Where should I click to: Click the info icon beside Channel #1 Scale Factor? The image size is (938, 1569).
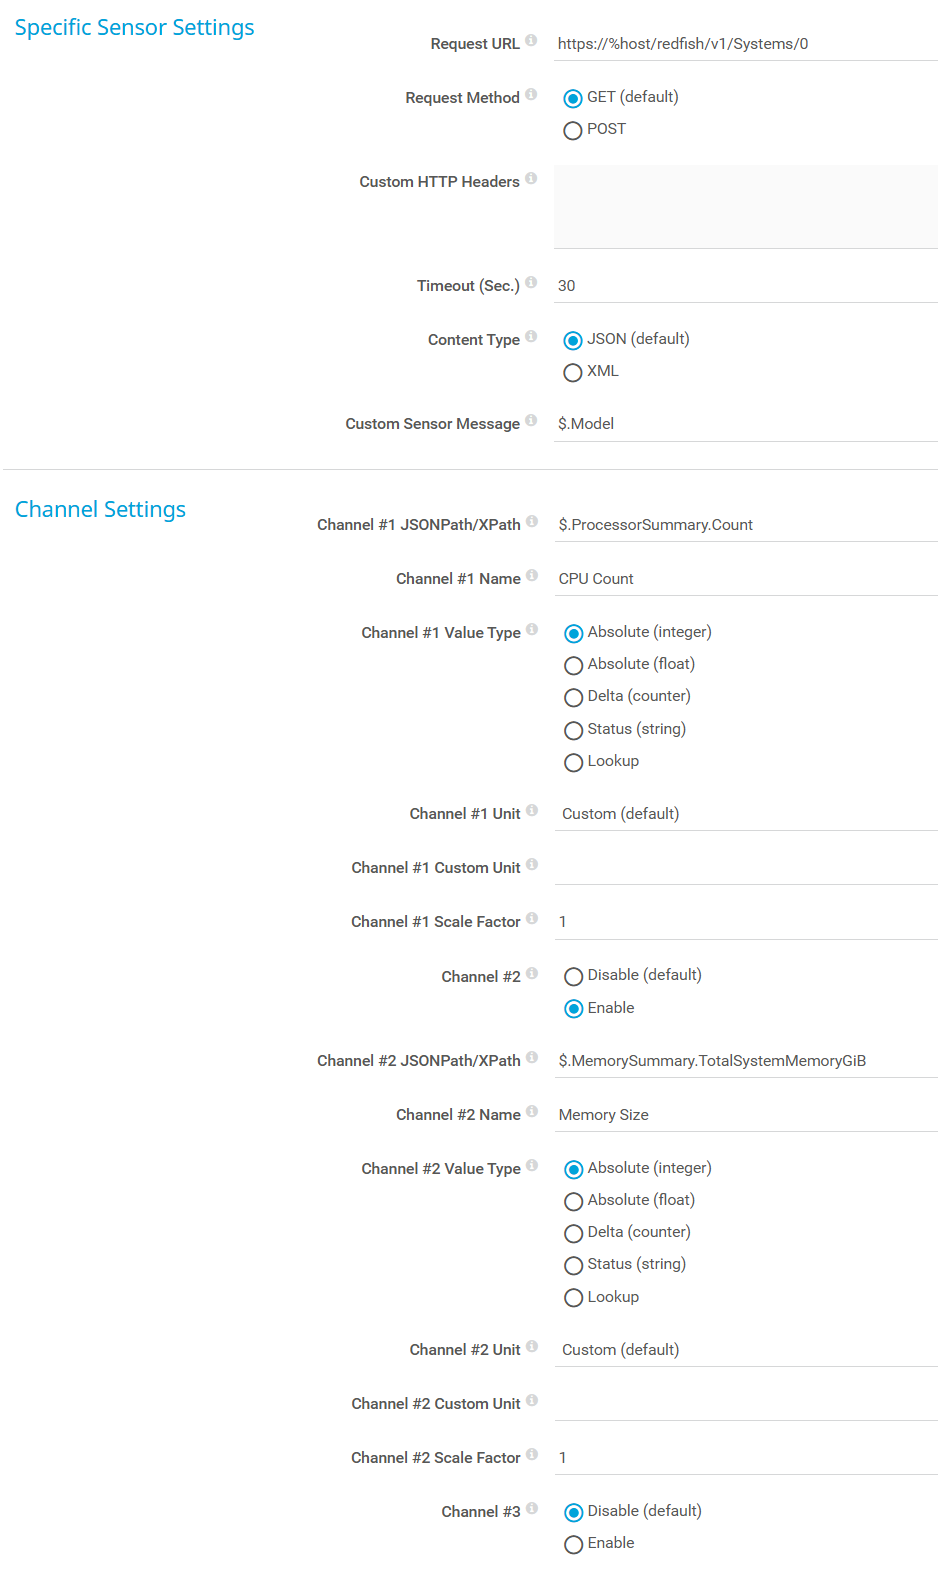(x=532, y=919)
